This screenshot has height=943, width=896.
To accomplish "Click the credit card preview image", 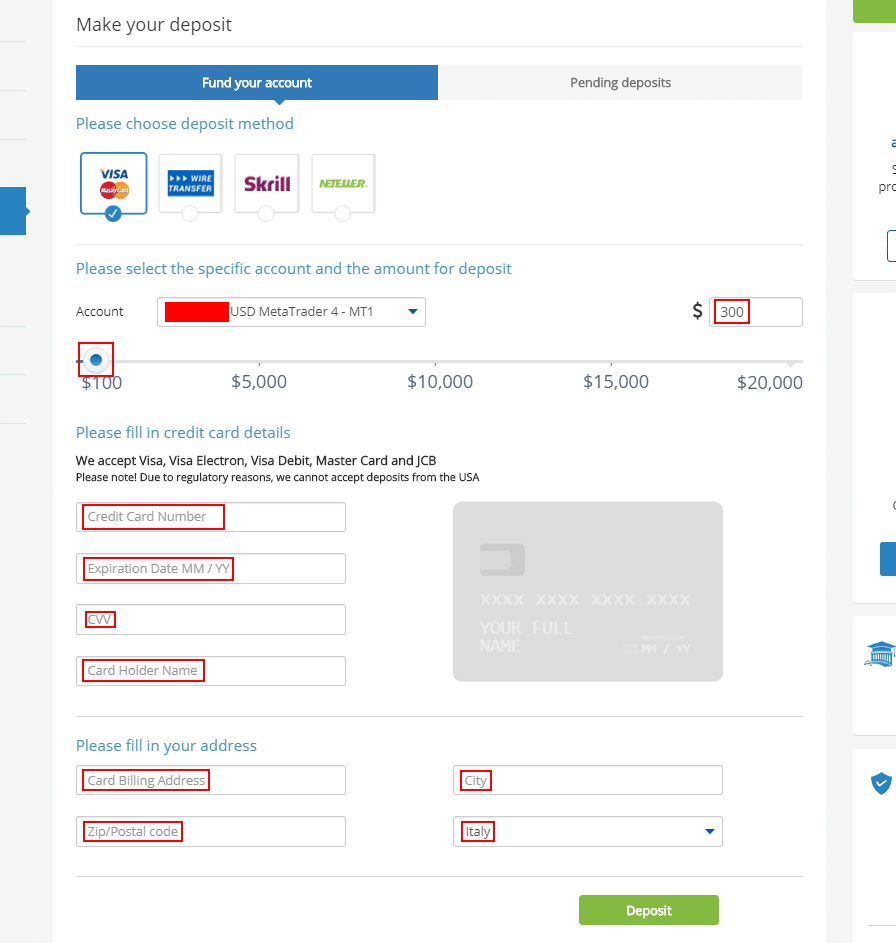I will [587, 591].
